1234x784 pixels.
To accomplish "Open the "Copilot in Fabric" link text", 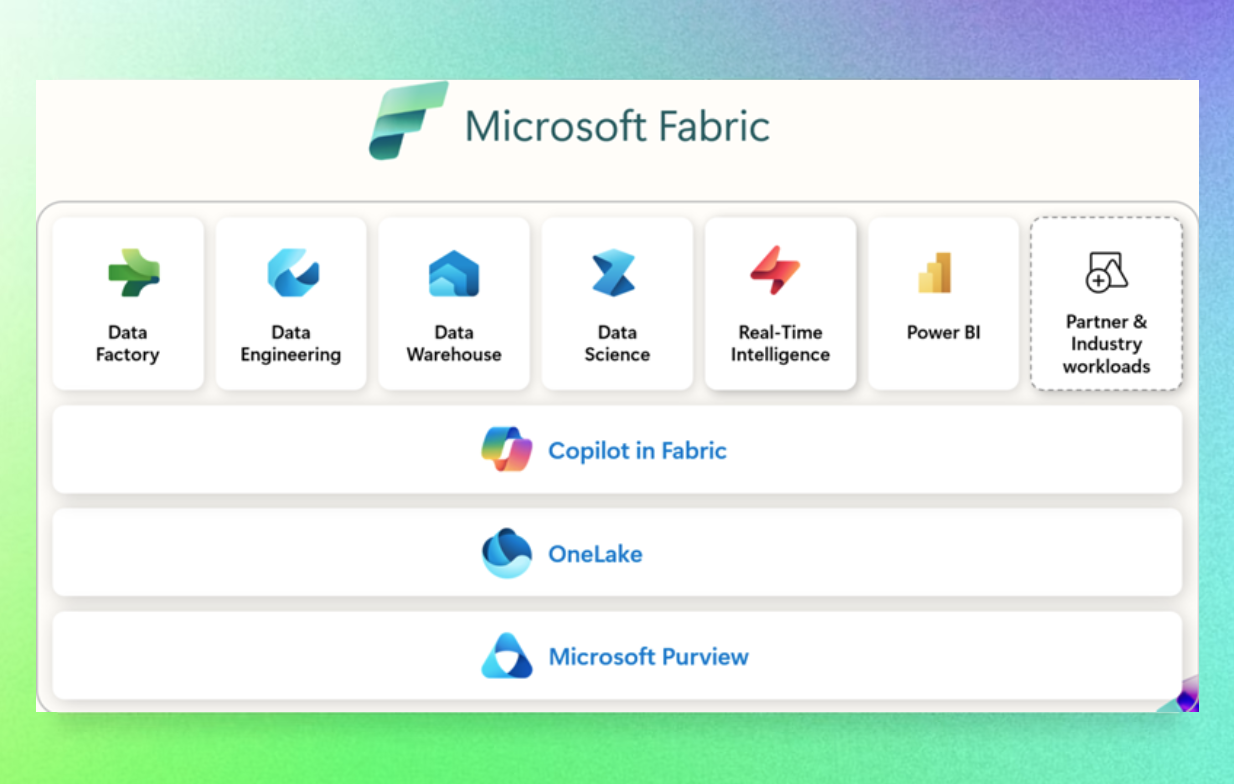I will point(637,450).
